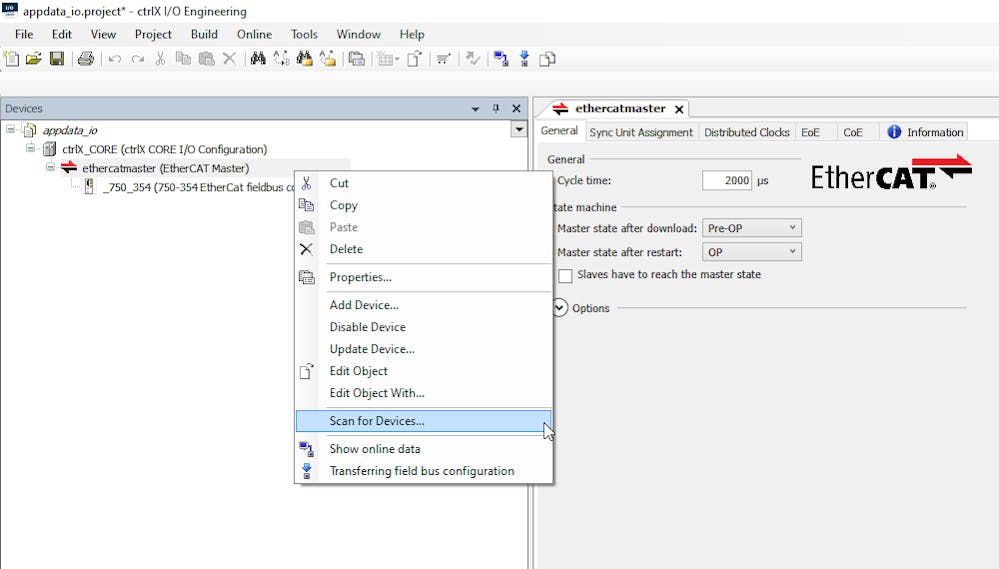
Task: Open the Devices panel header dropdown arrow
Action: point(475,109)
